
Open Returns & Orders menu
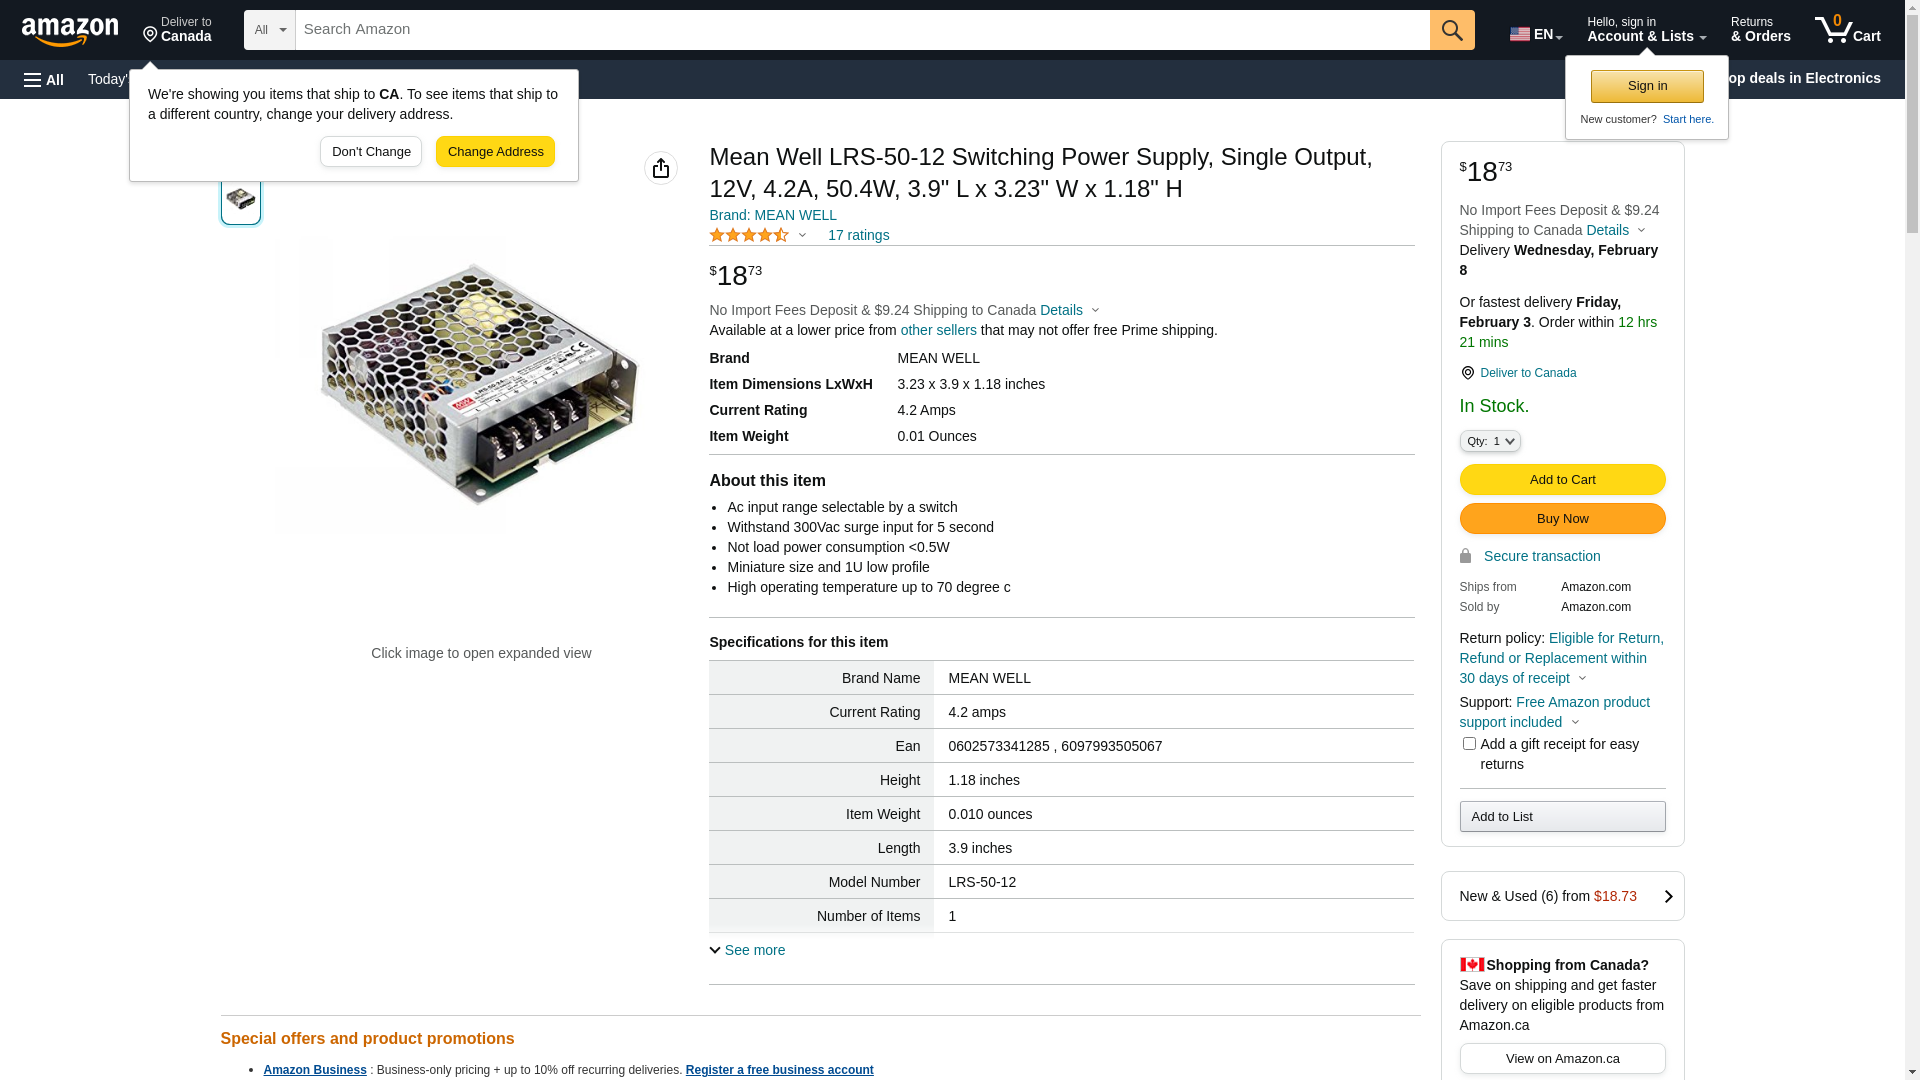click(x=1760, y=30)
